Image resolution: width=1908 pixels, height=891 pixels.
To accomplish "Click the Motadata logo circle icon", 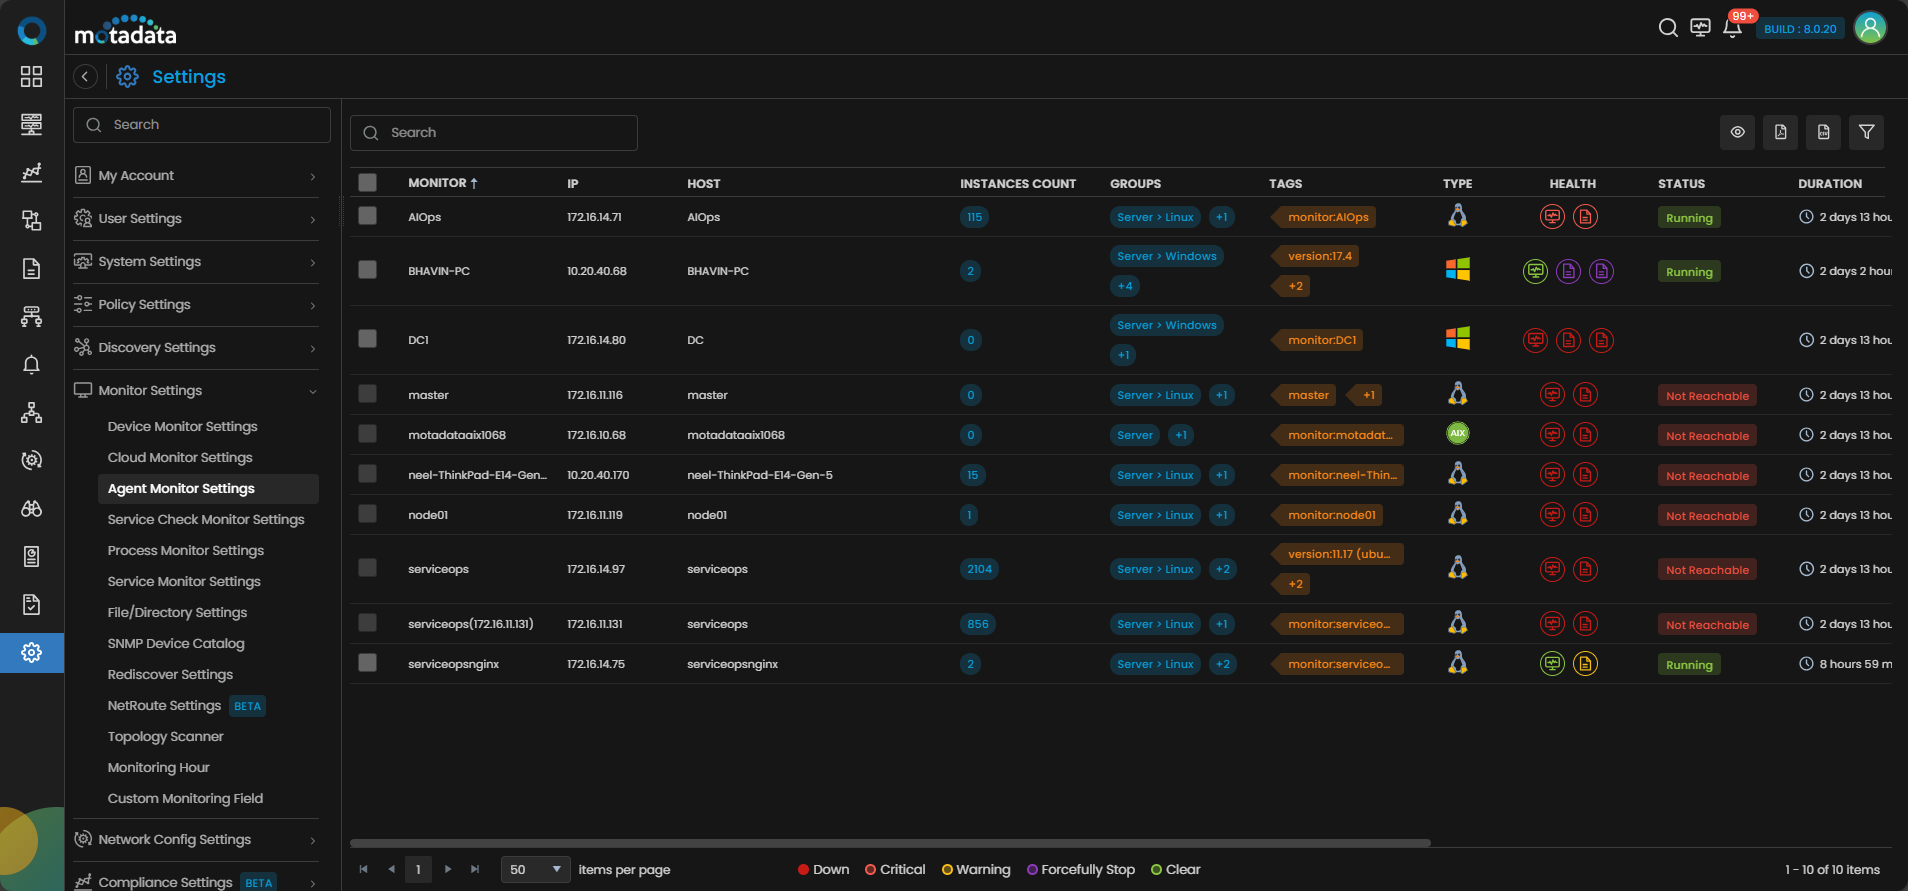I will click(x=31, y=31).
